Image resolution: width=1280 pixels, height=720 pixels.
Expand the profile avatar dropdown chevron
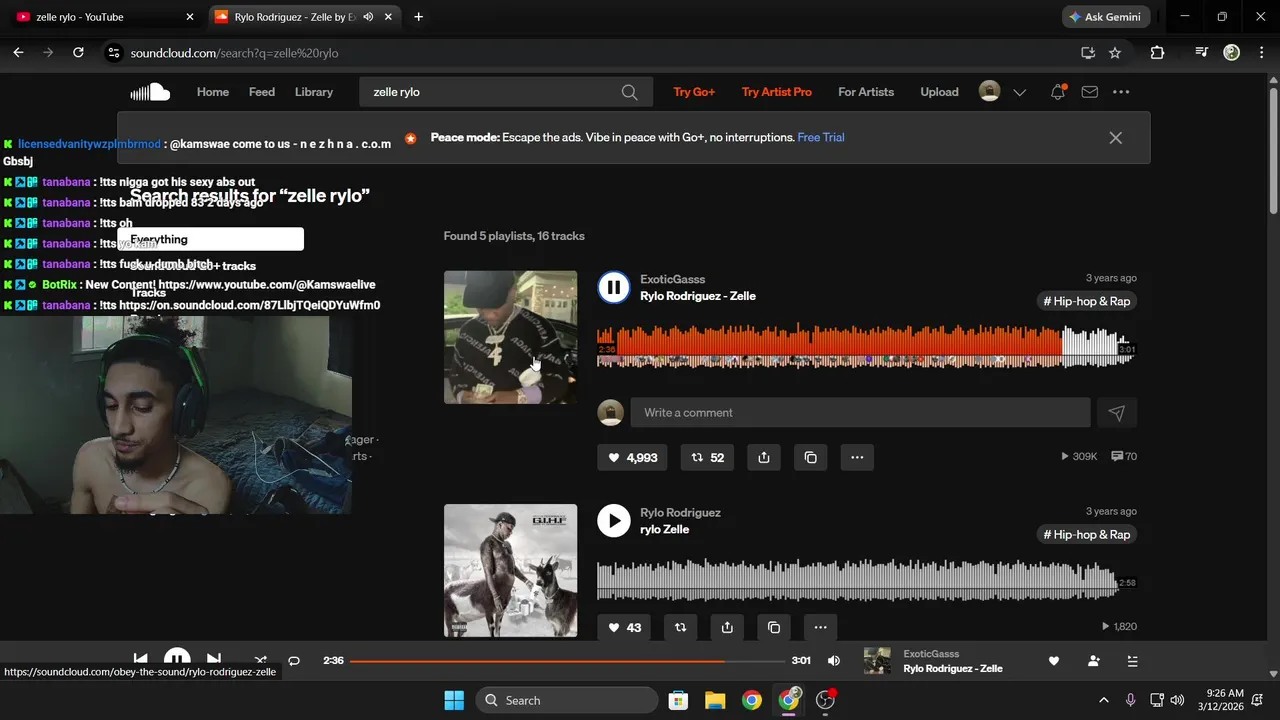[1019, 92]
